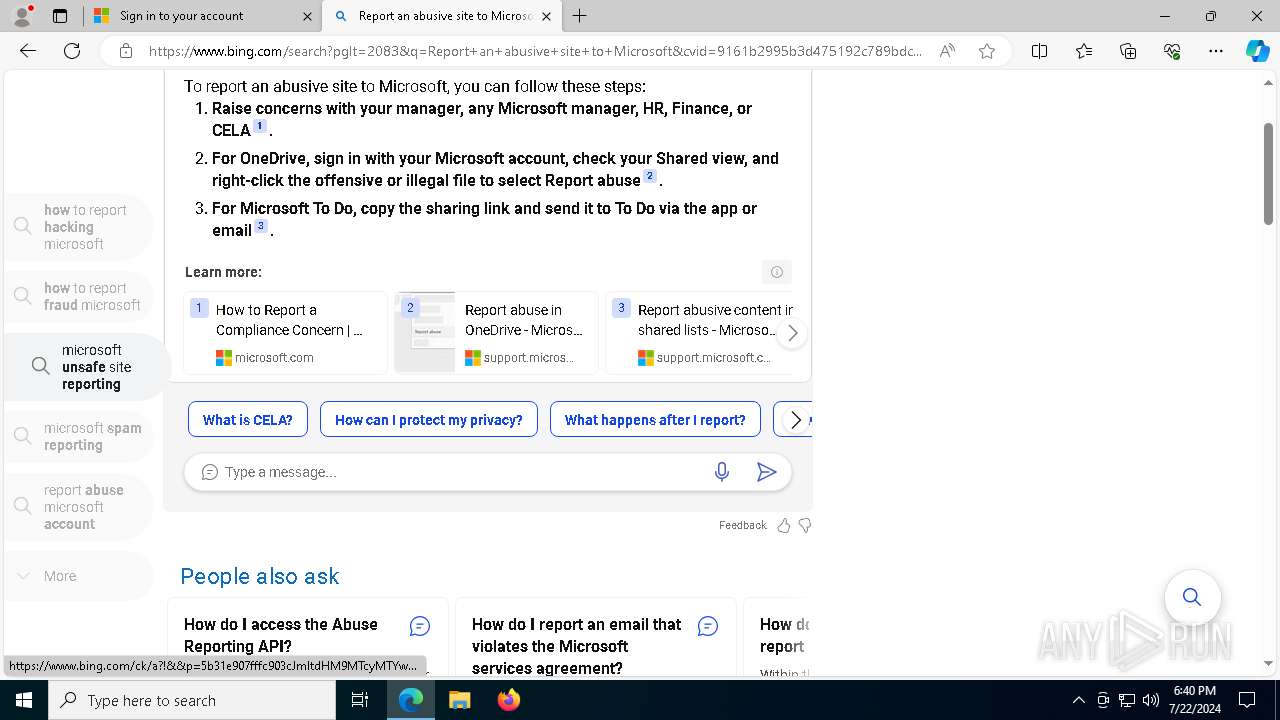Open the browser profile icon
The height and width of the screenshot is (720, 1280).
(x=22, y=16)
